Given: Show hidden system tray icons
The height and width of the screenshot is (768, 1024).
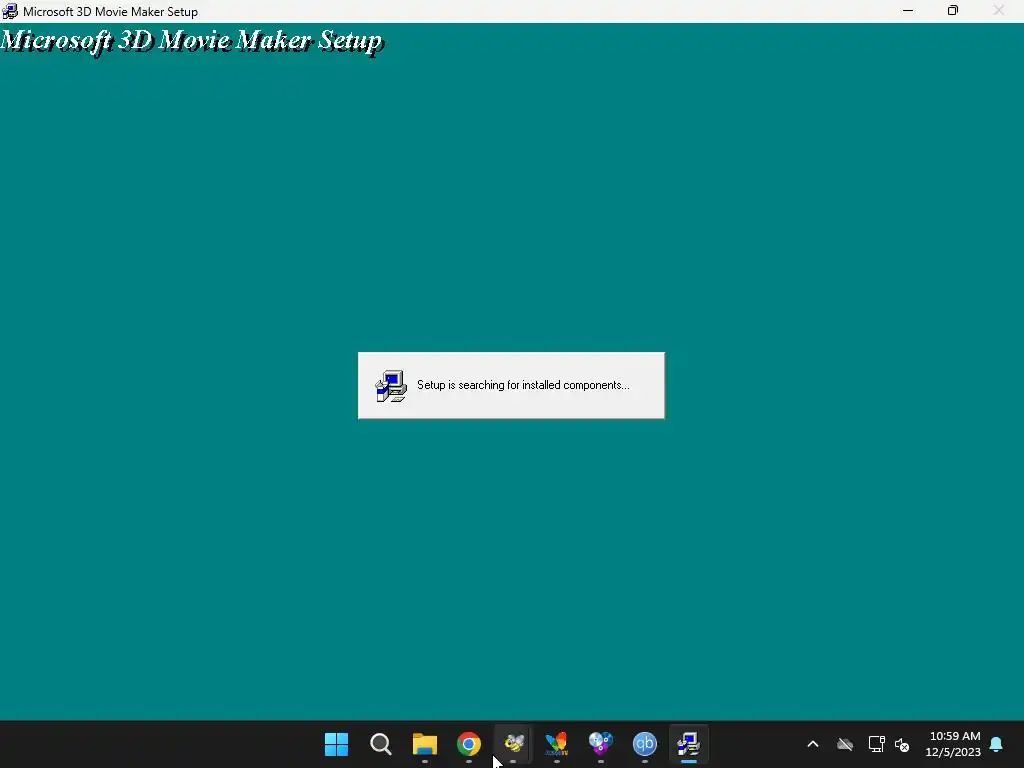Looking at the screenshot, I should tap(813, 744).
